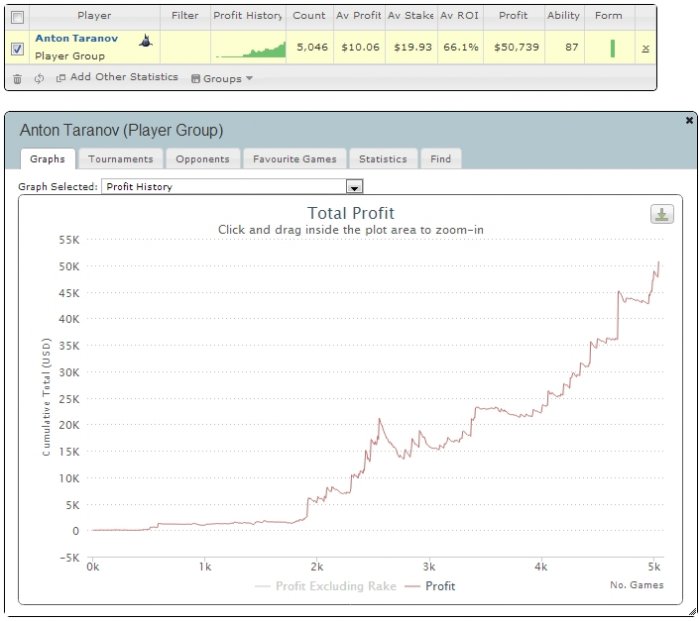Viewport: 700px width, 621px height.
Task: Switch to the Tournaments tab
Action: (121, 159)
